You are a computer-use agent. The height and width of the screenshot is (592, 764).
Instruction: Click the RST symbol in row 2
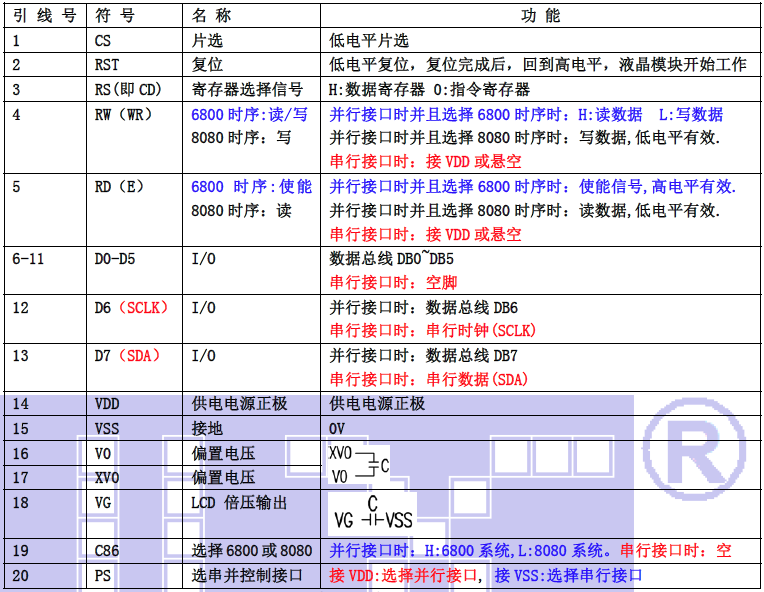click(x=107, y=65)
